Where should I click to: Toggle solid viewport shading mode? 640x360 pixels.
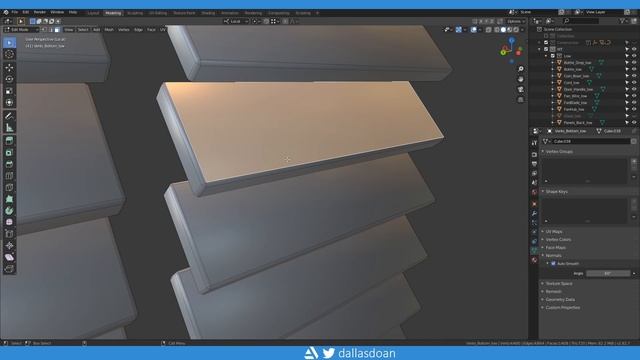pos(503,30)
